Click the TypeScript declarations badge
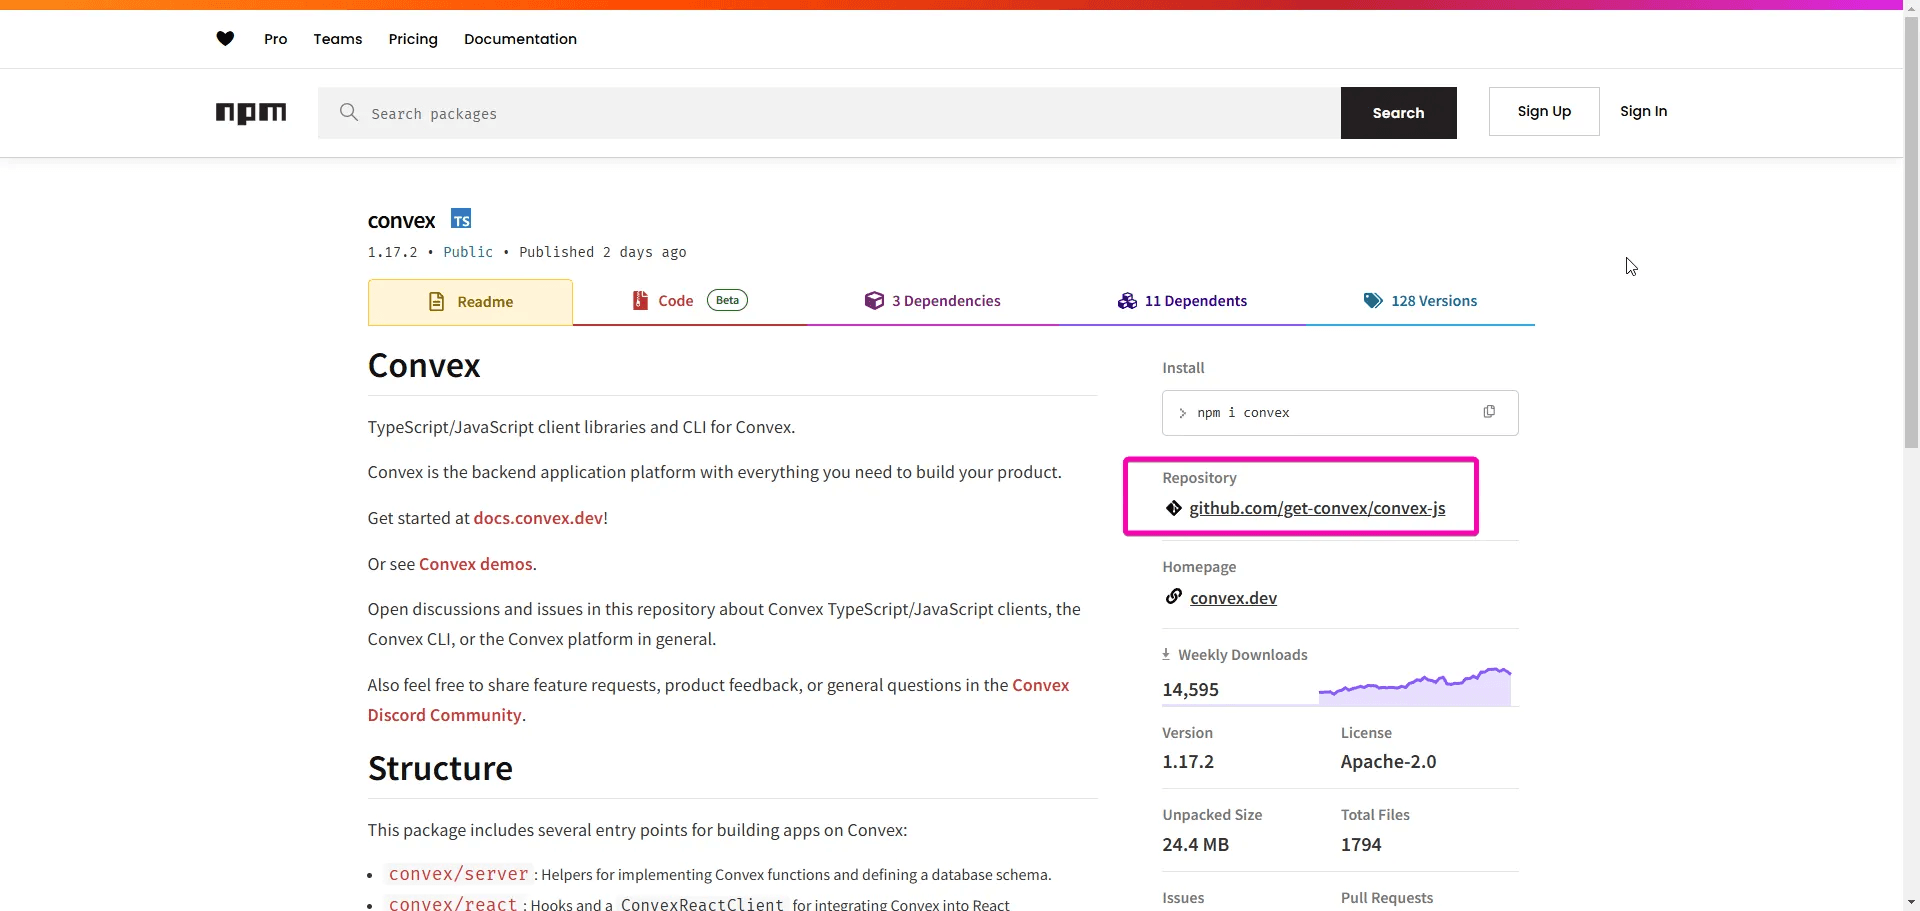Screen dimensions: 1920x911 click(x=461, y=220)
